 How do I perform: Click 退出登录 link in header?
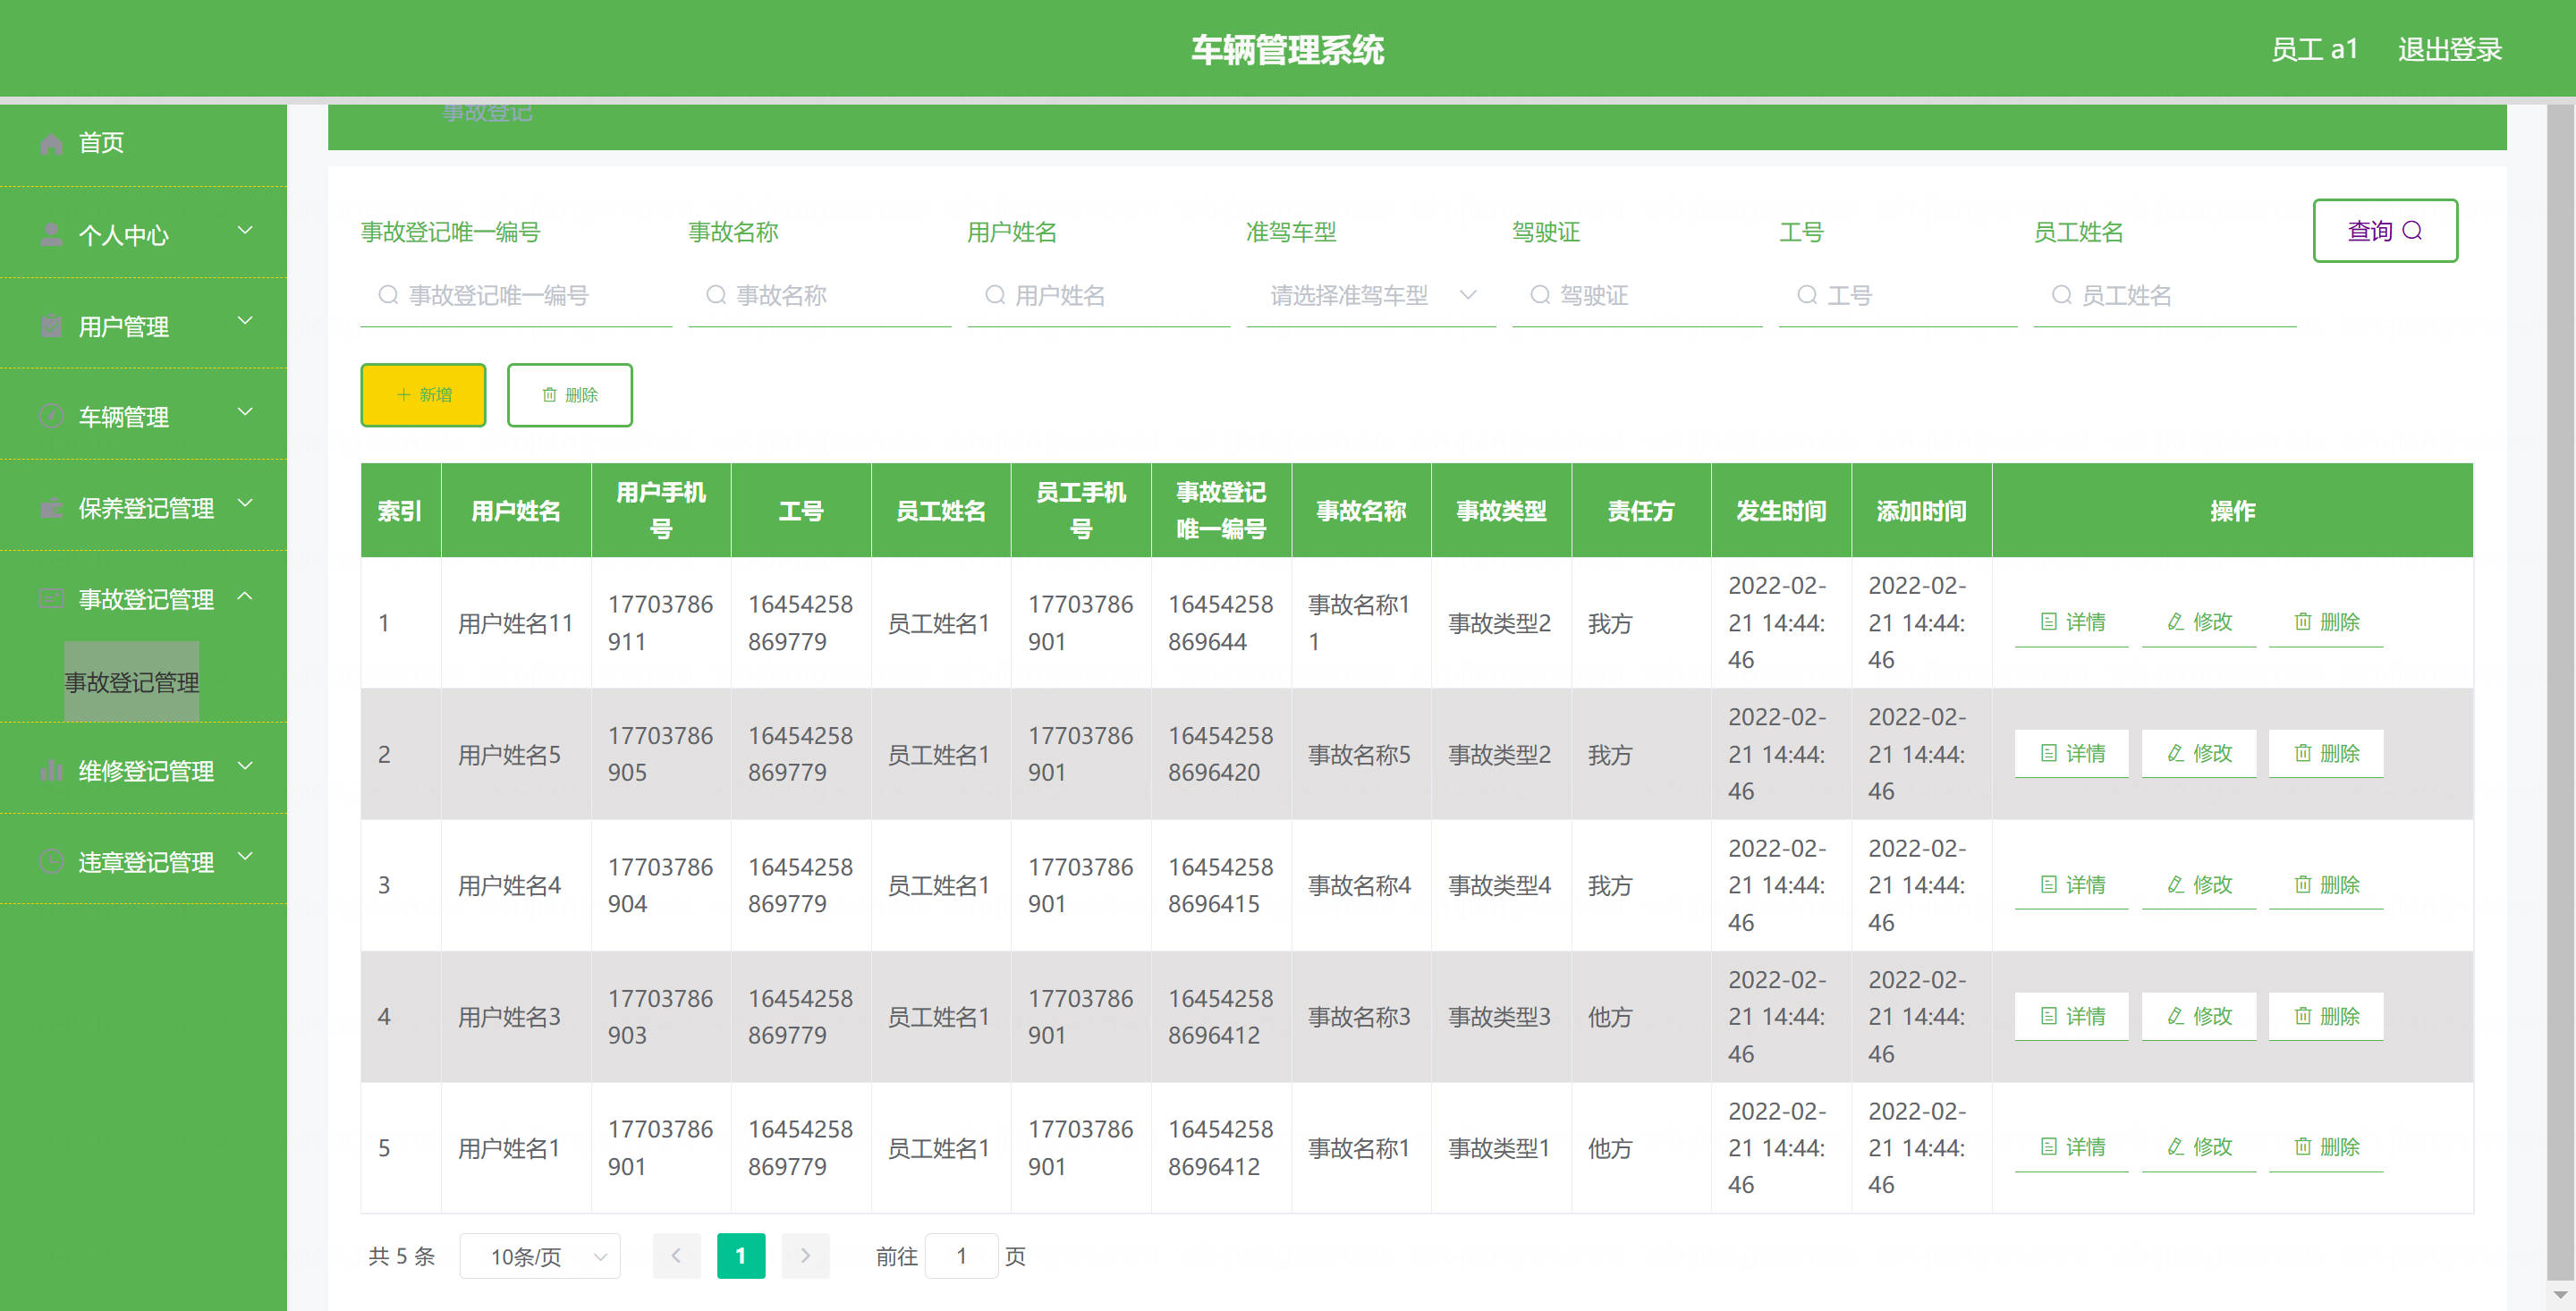pyautogui.click(x=2449, y=49)
